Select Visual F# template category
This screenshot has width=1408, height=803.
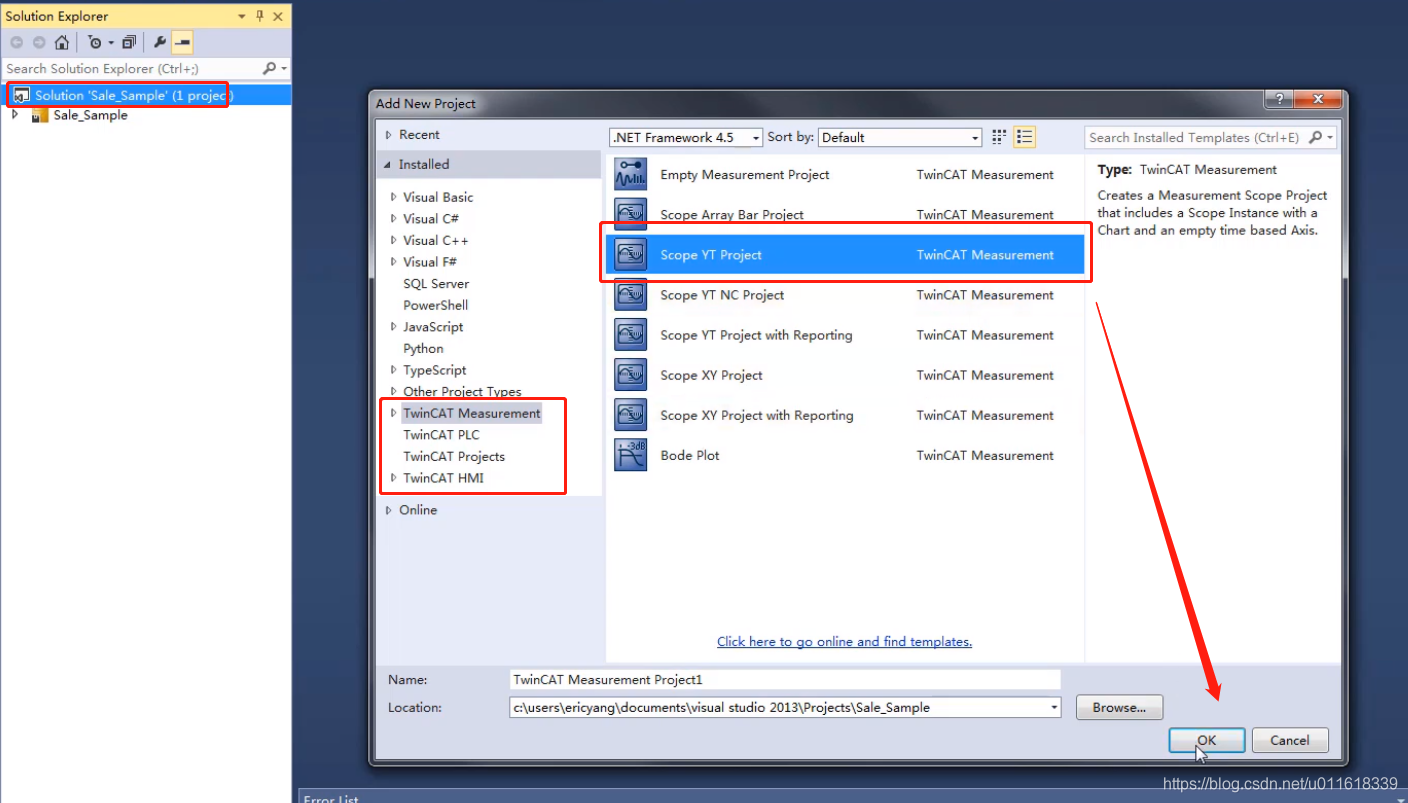(430, 262)
